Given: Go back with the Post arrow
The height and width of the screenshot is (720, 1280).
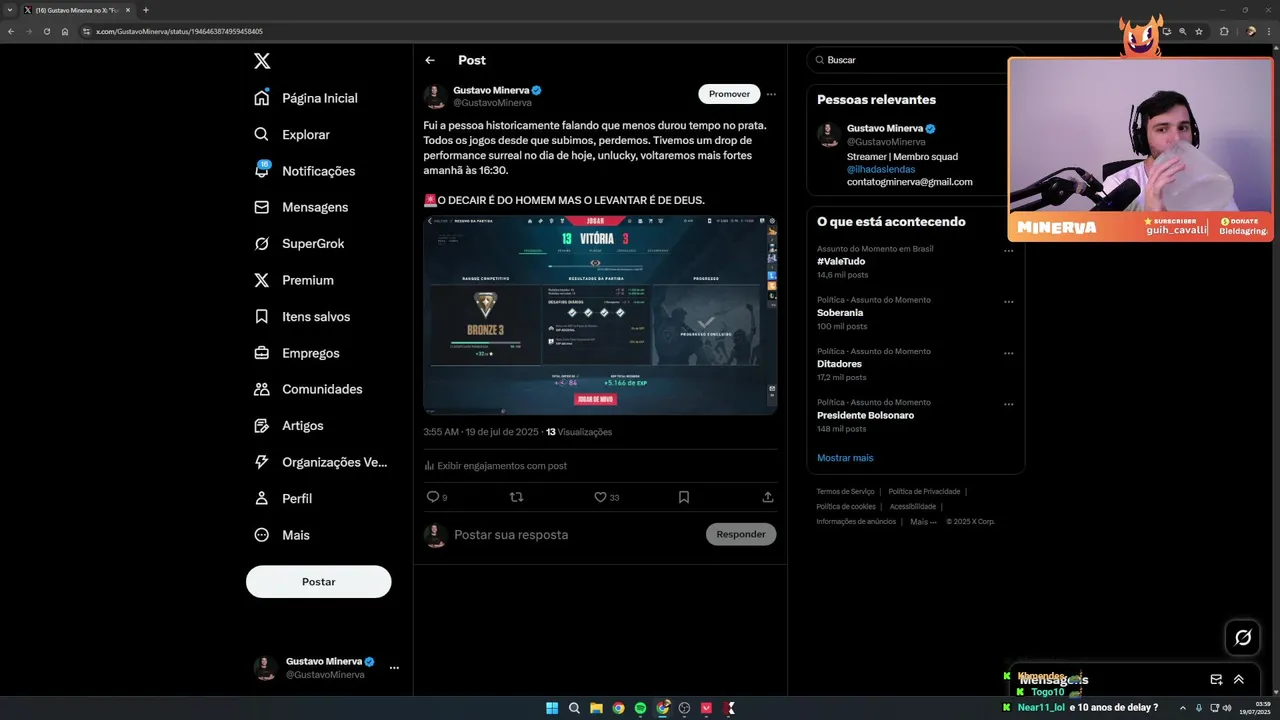Looking at the screenshot, I should pos(430,60).
